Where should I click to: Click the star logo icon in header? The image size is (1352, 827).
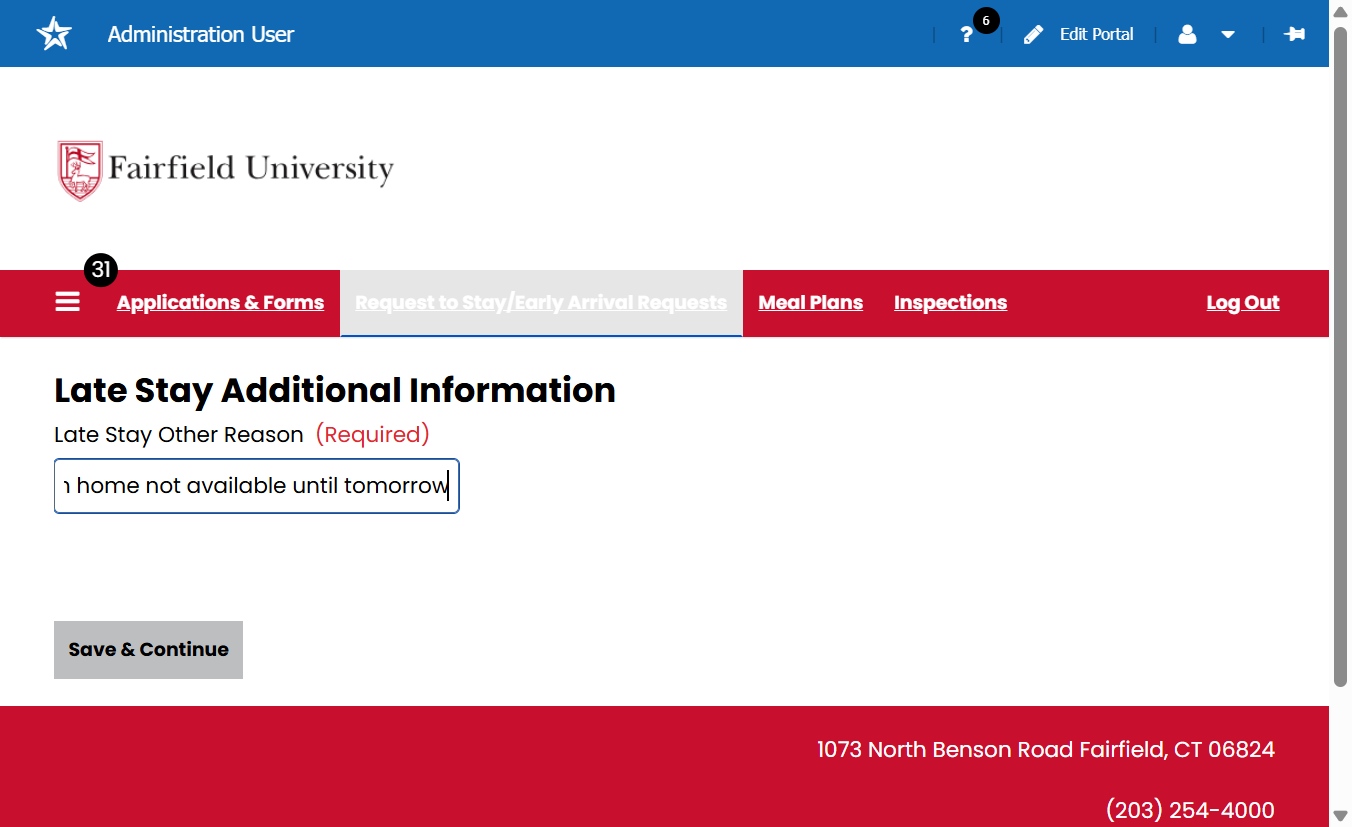point(54,34)
